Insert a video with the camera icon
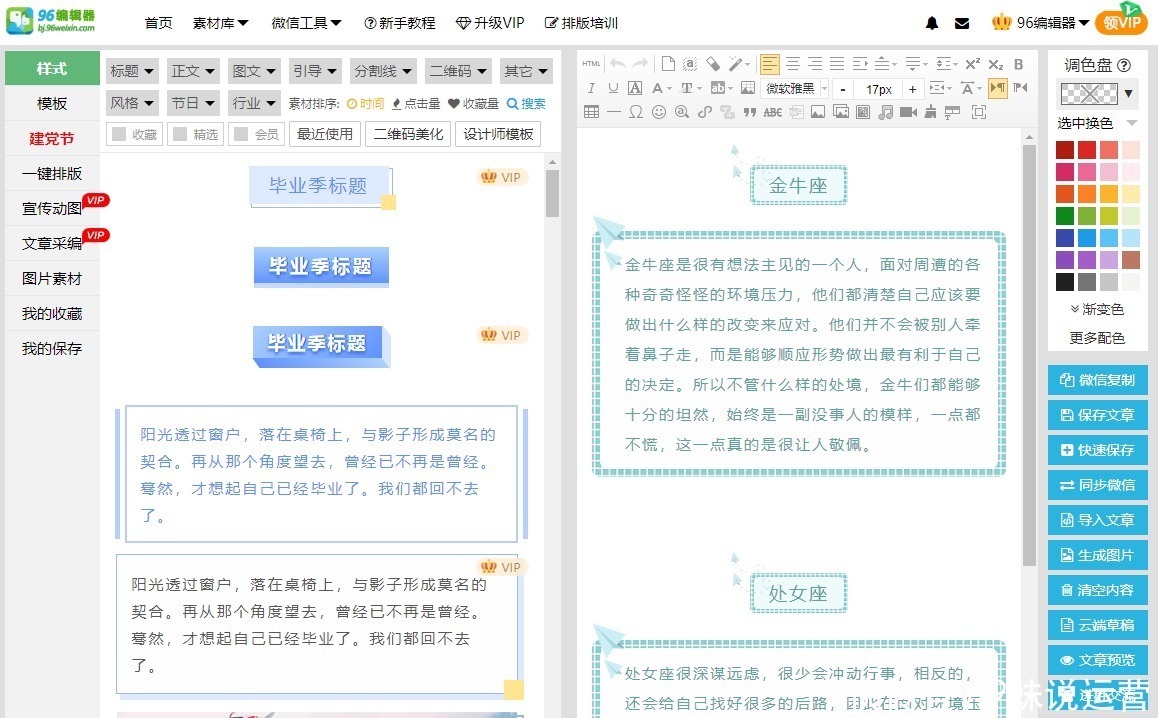The height and width of the screenshot is (718, 1158). [907, 112]
